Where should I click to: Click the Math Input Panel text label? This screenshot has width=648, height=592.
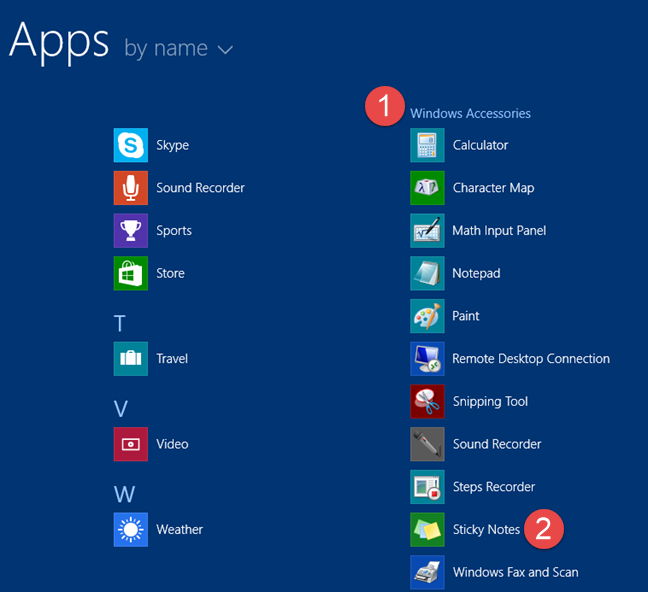[x=499, y=231]
